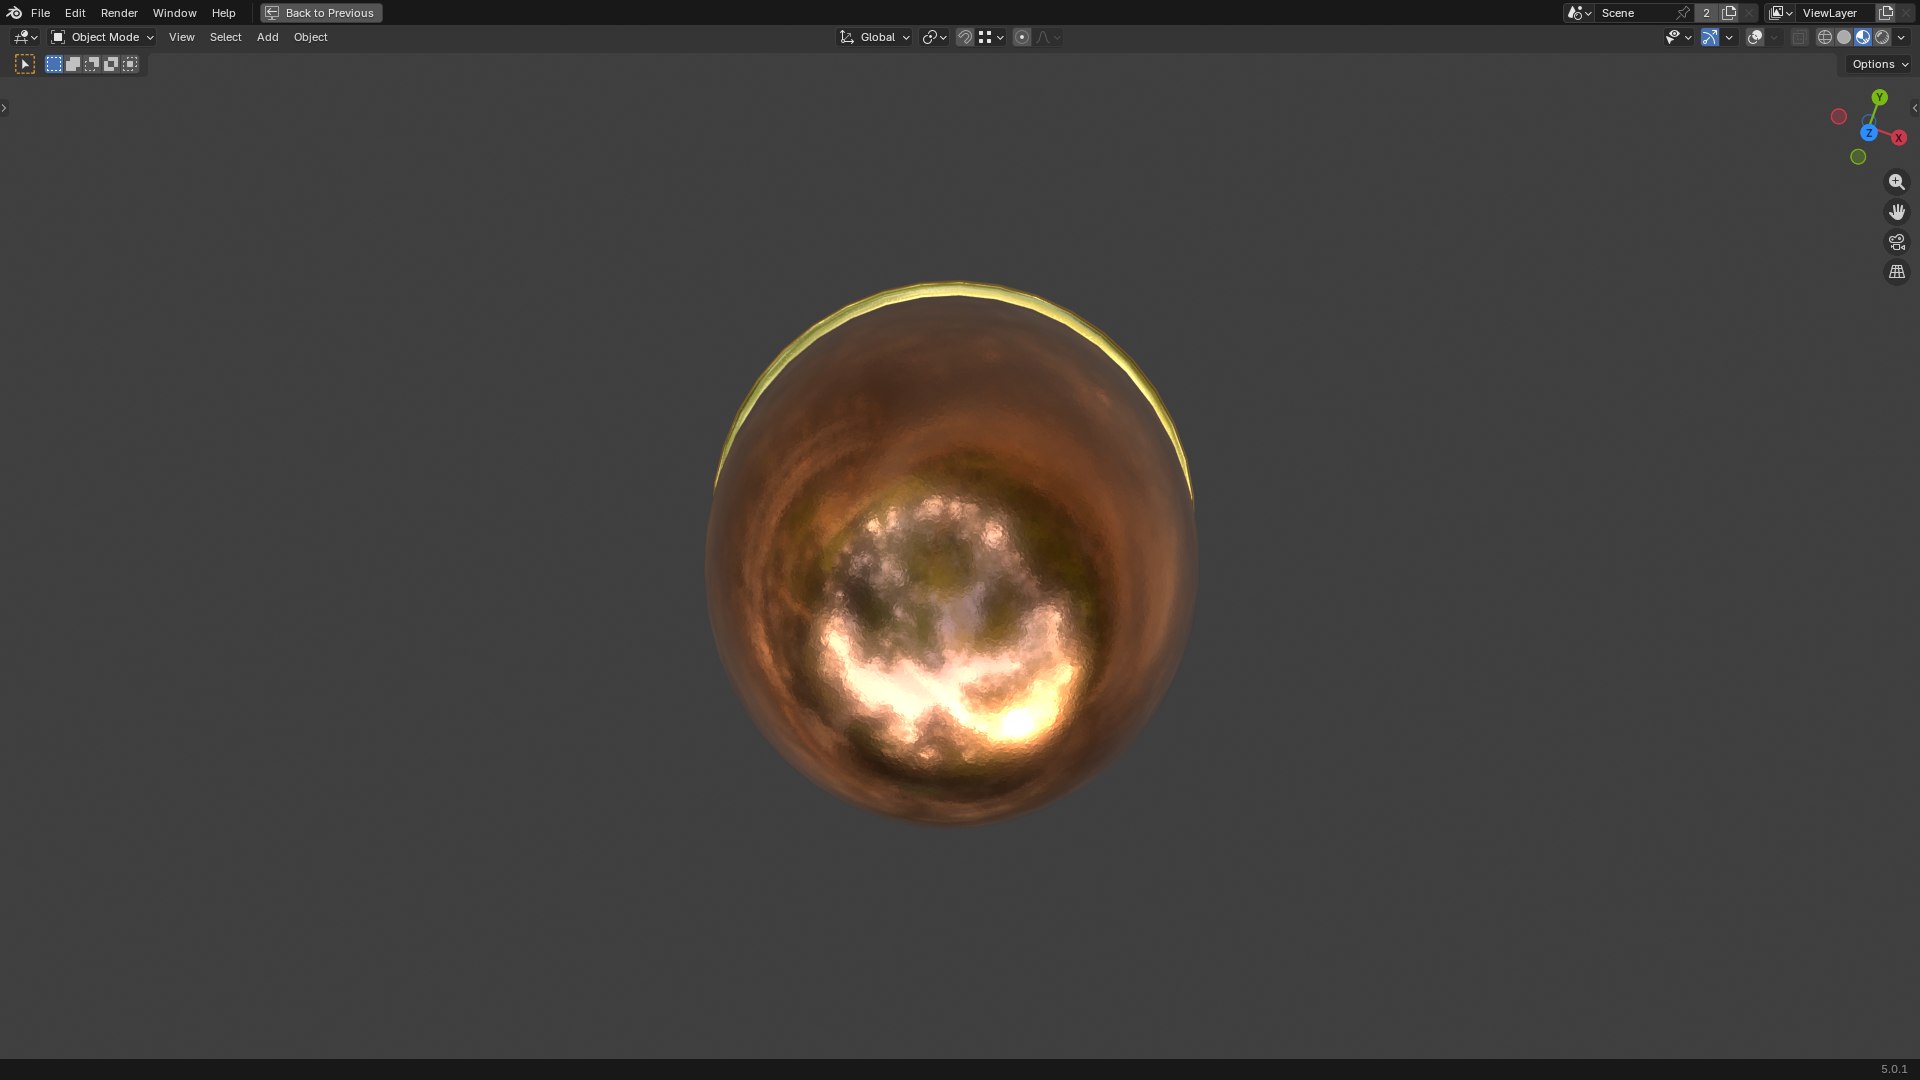Open the Edit menu
The height and width of the screenshot is (1080, 1920).
coord(75,13)
